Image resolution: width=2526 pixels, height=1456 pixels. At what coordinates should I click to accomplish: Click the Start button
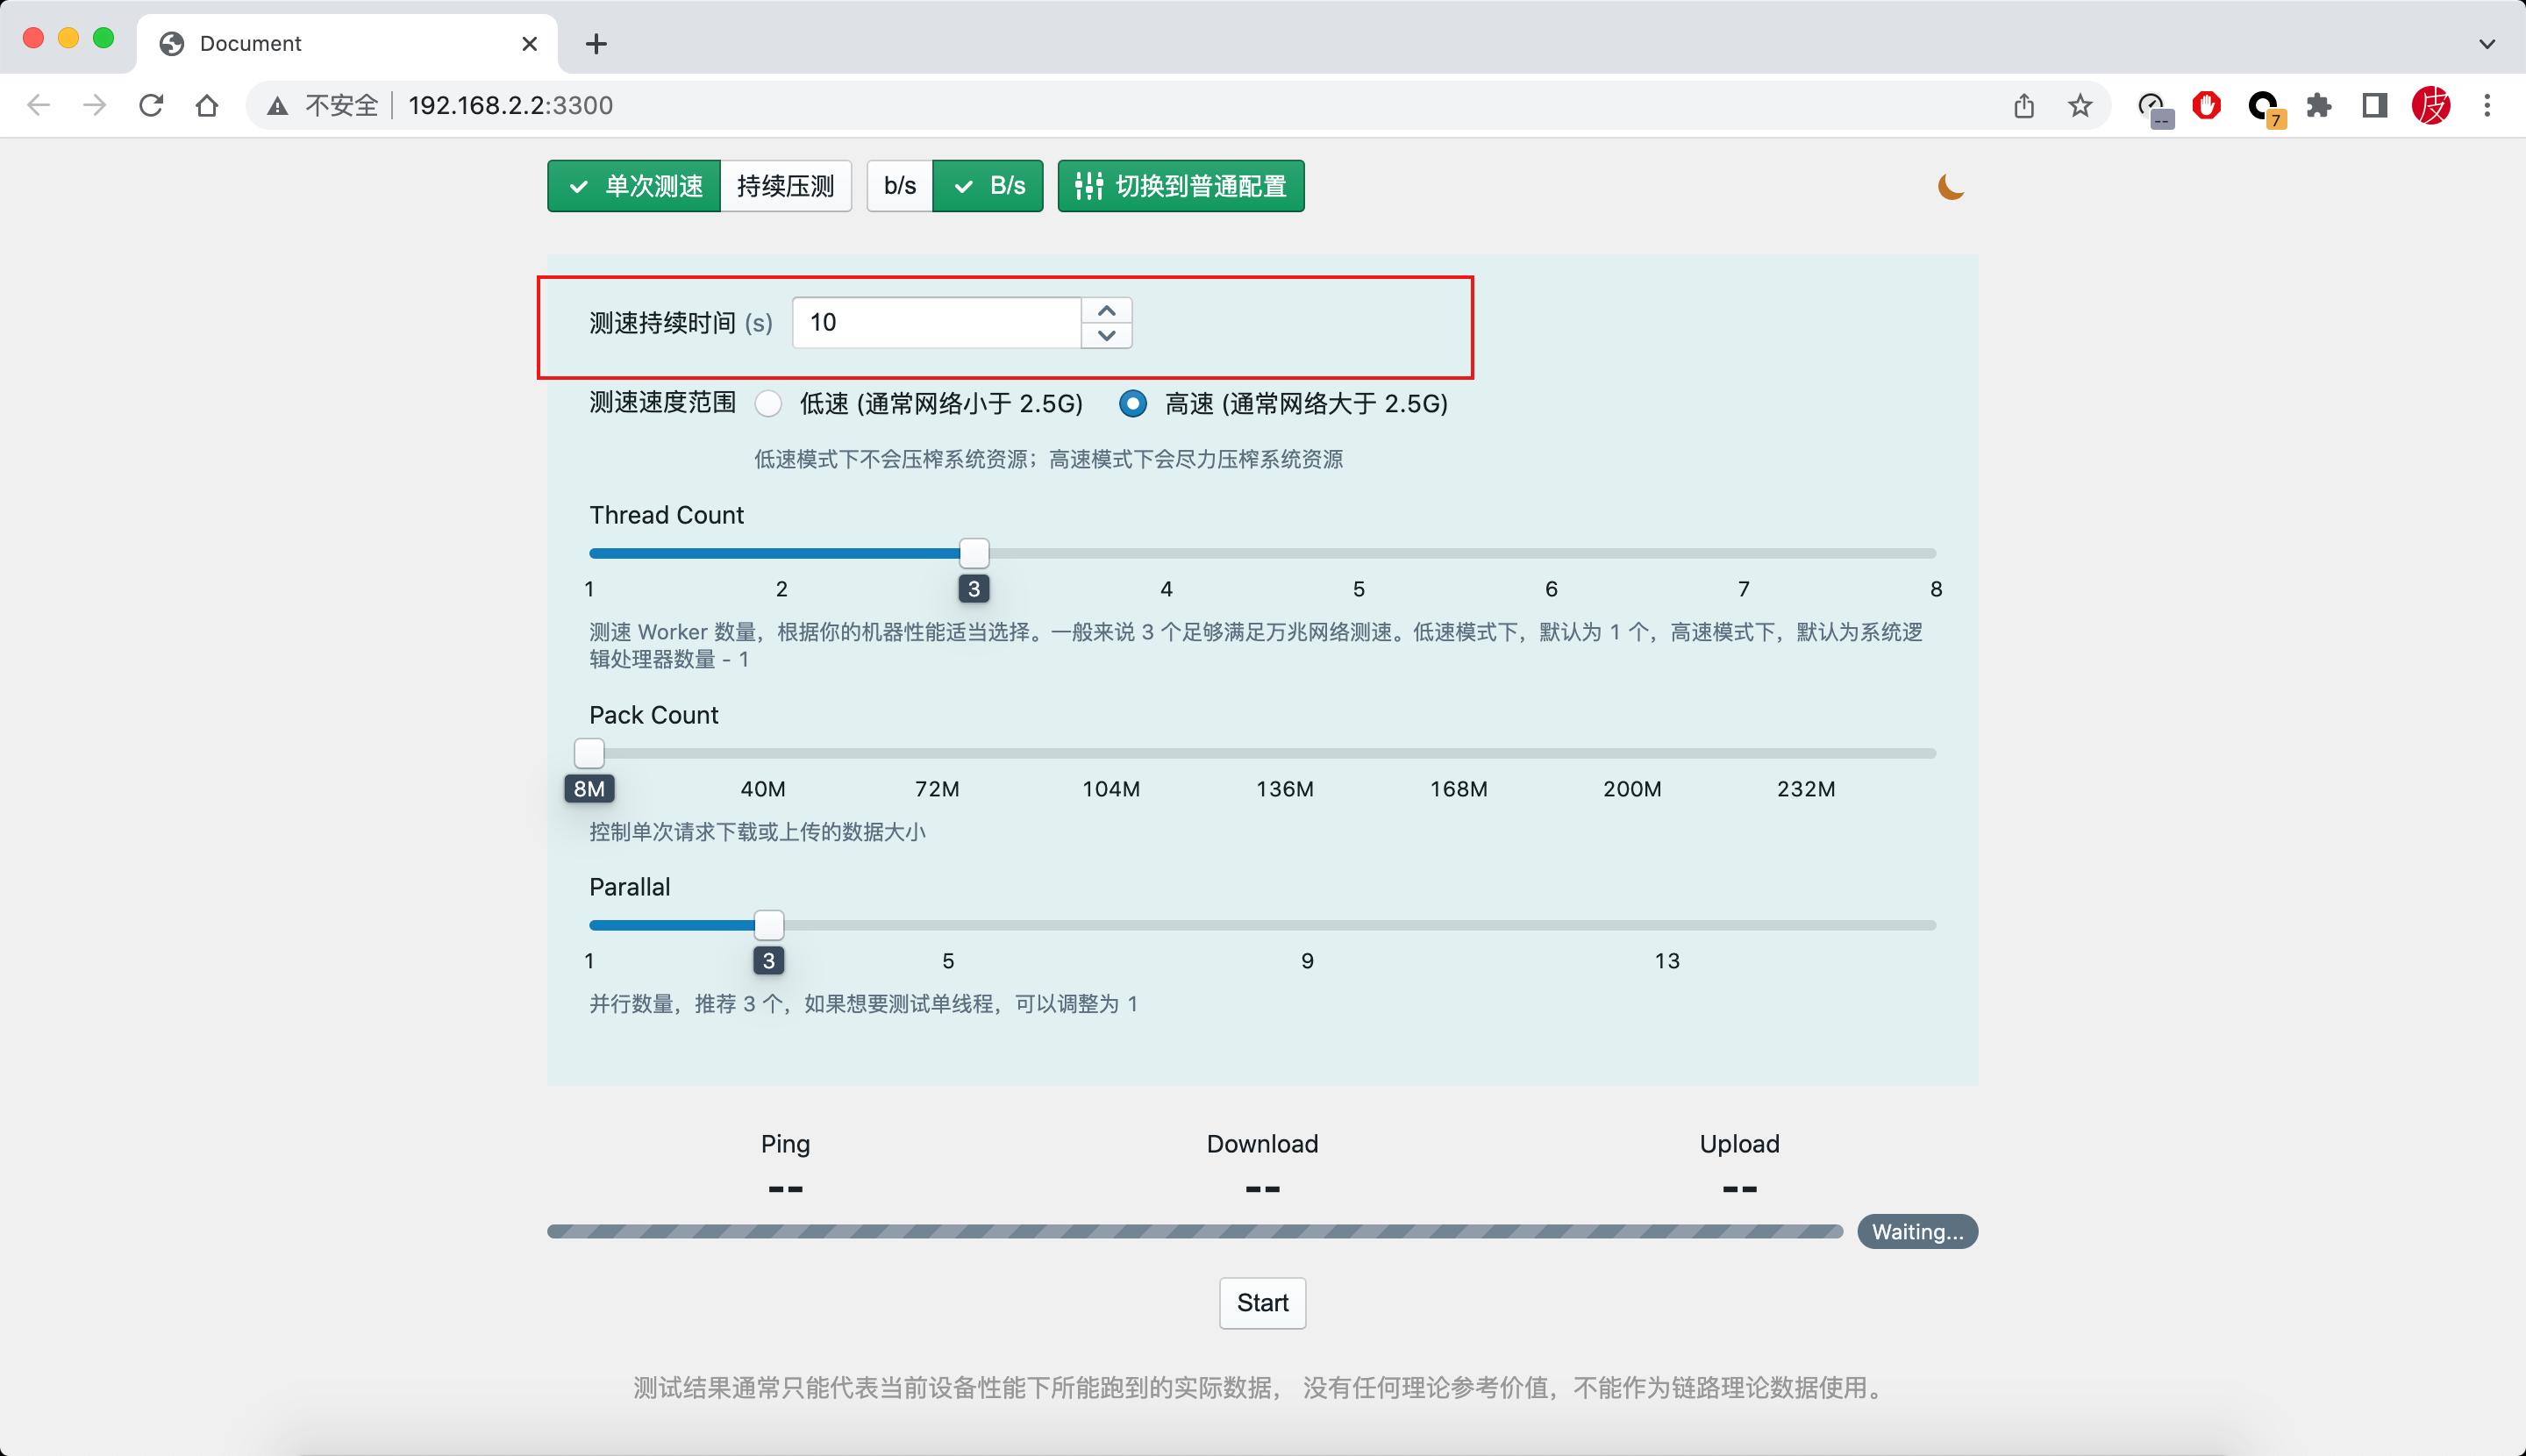tap(1262, 1303)
